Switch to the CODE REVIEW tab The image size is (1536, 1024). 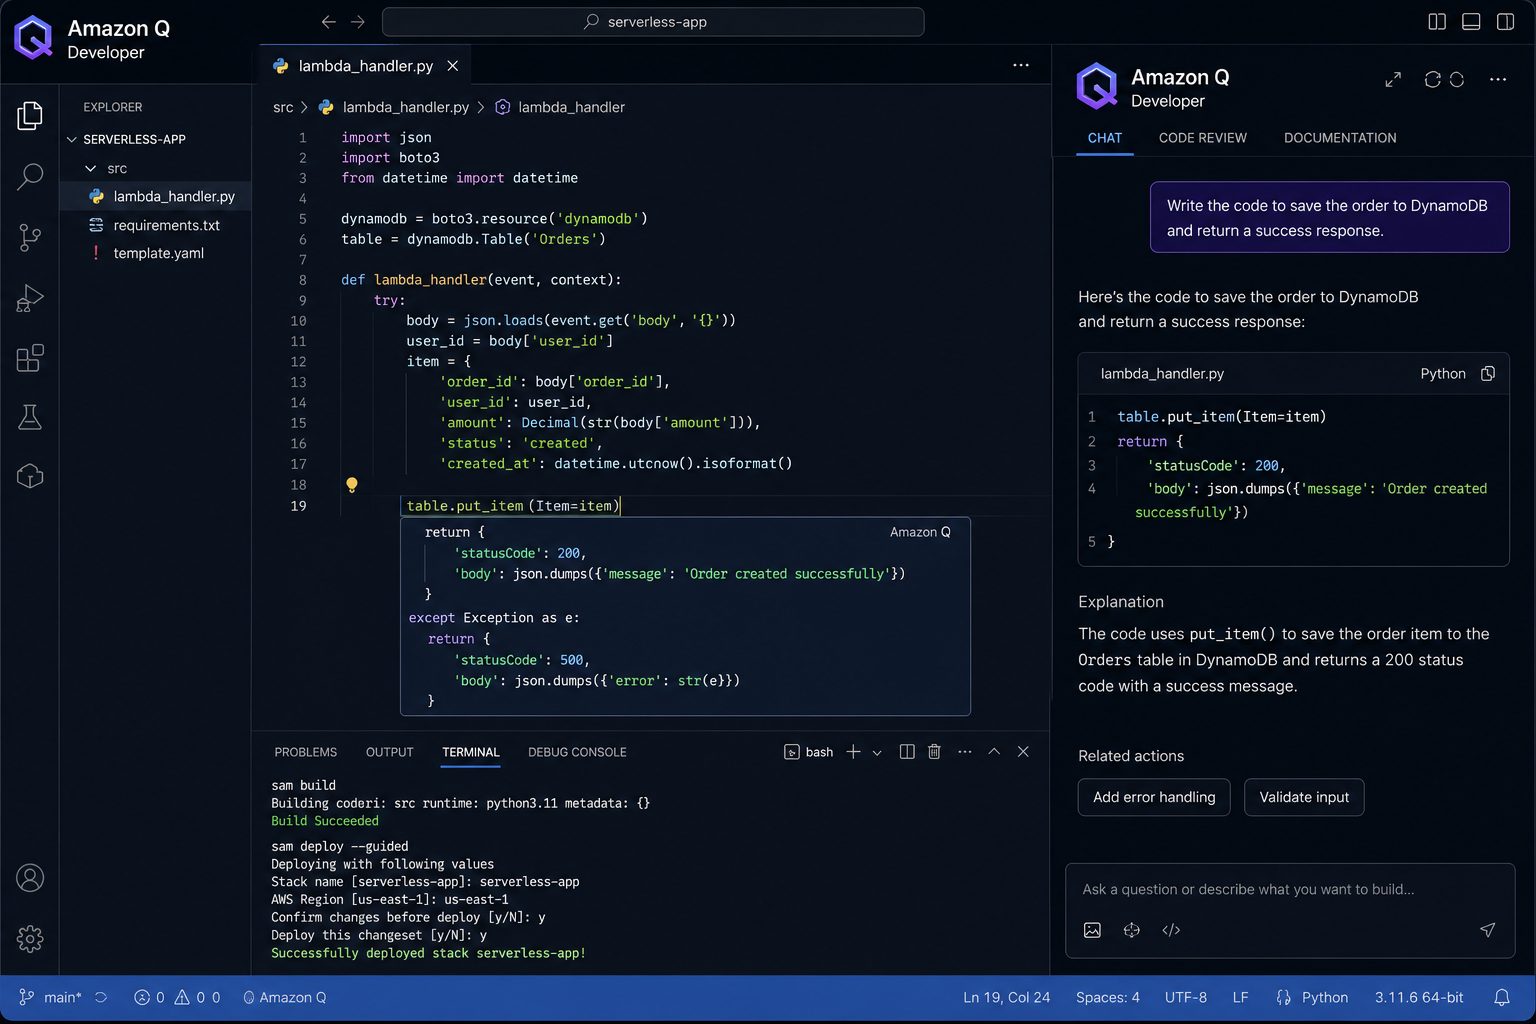[1202, 138]
